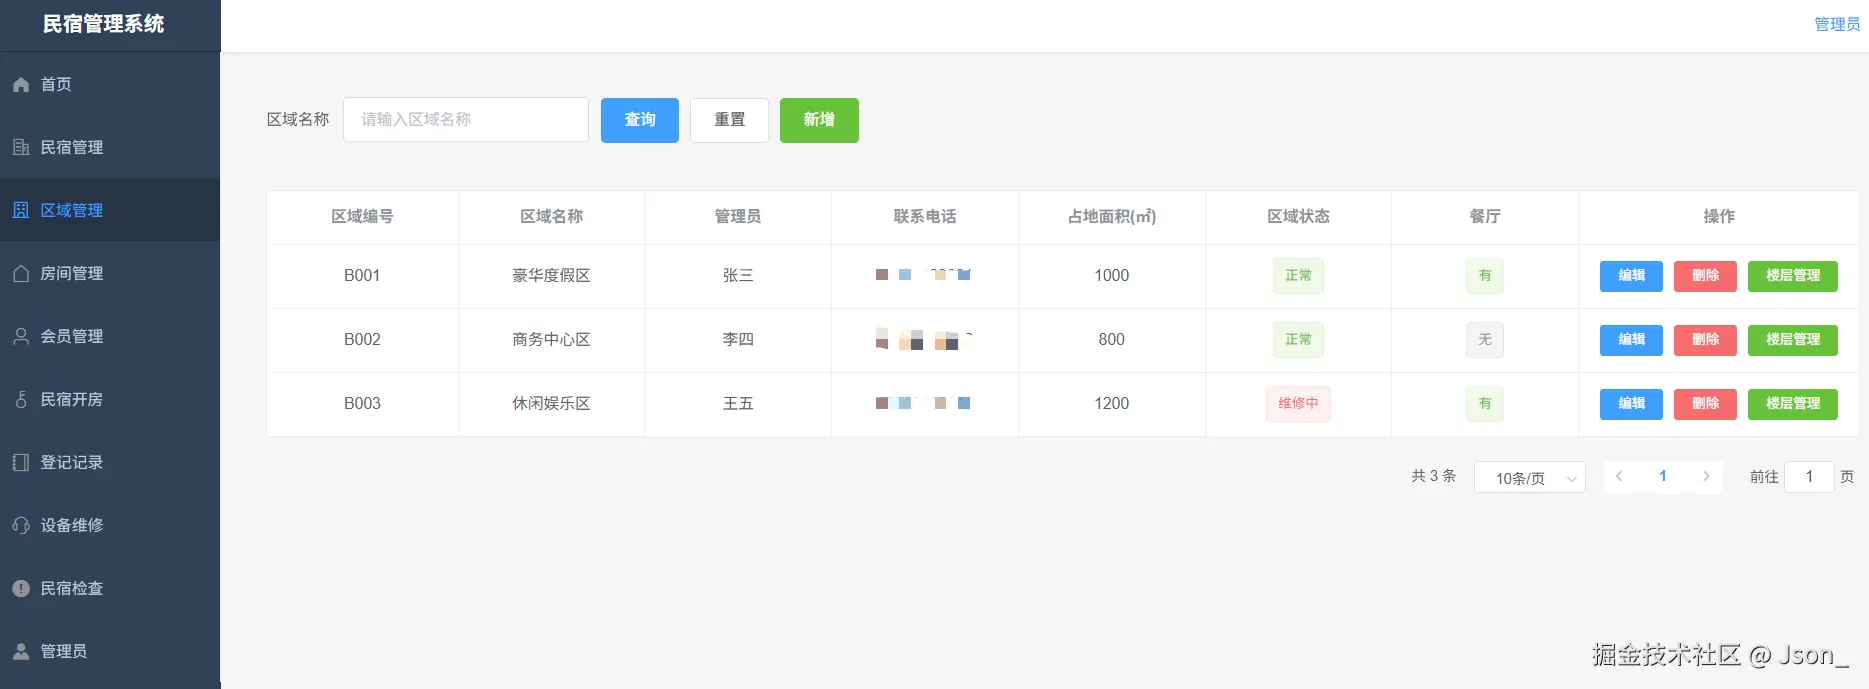The width and height of the screenshot is (1869, 689).
Task: Click the 区域管理 sidebar icon
Action: [x=21, y=211]
